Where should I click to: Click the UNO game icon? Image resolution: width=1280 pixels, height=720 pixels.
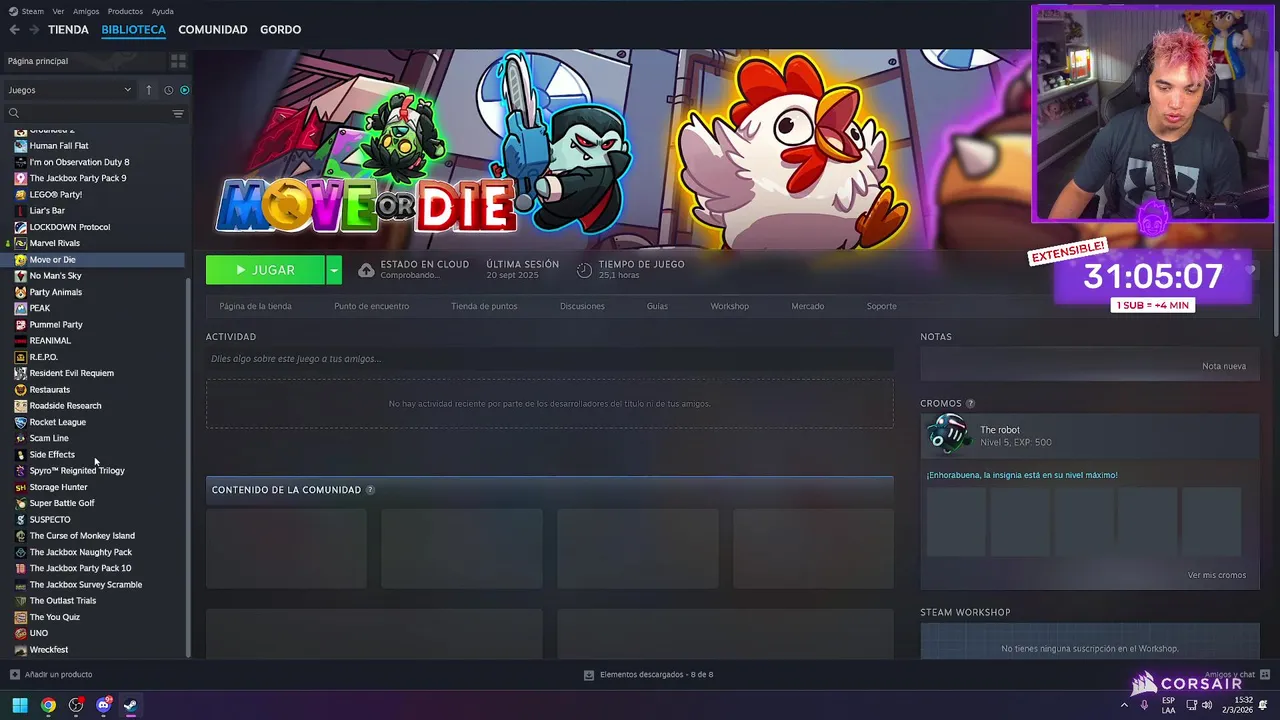click(21, 633)
